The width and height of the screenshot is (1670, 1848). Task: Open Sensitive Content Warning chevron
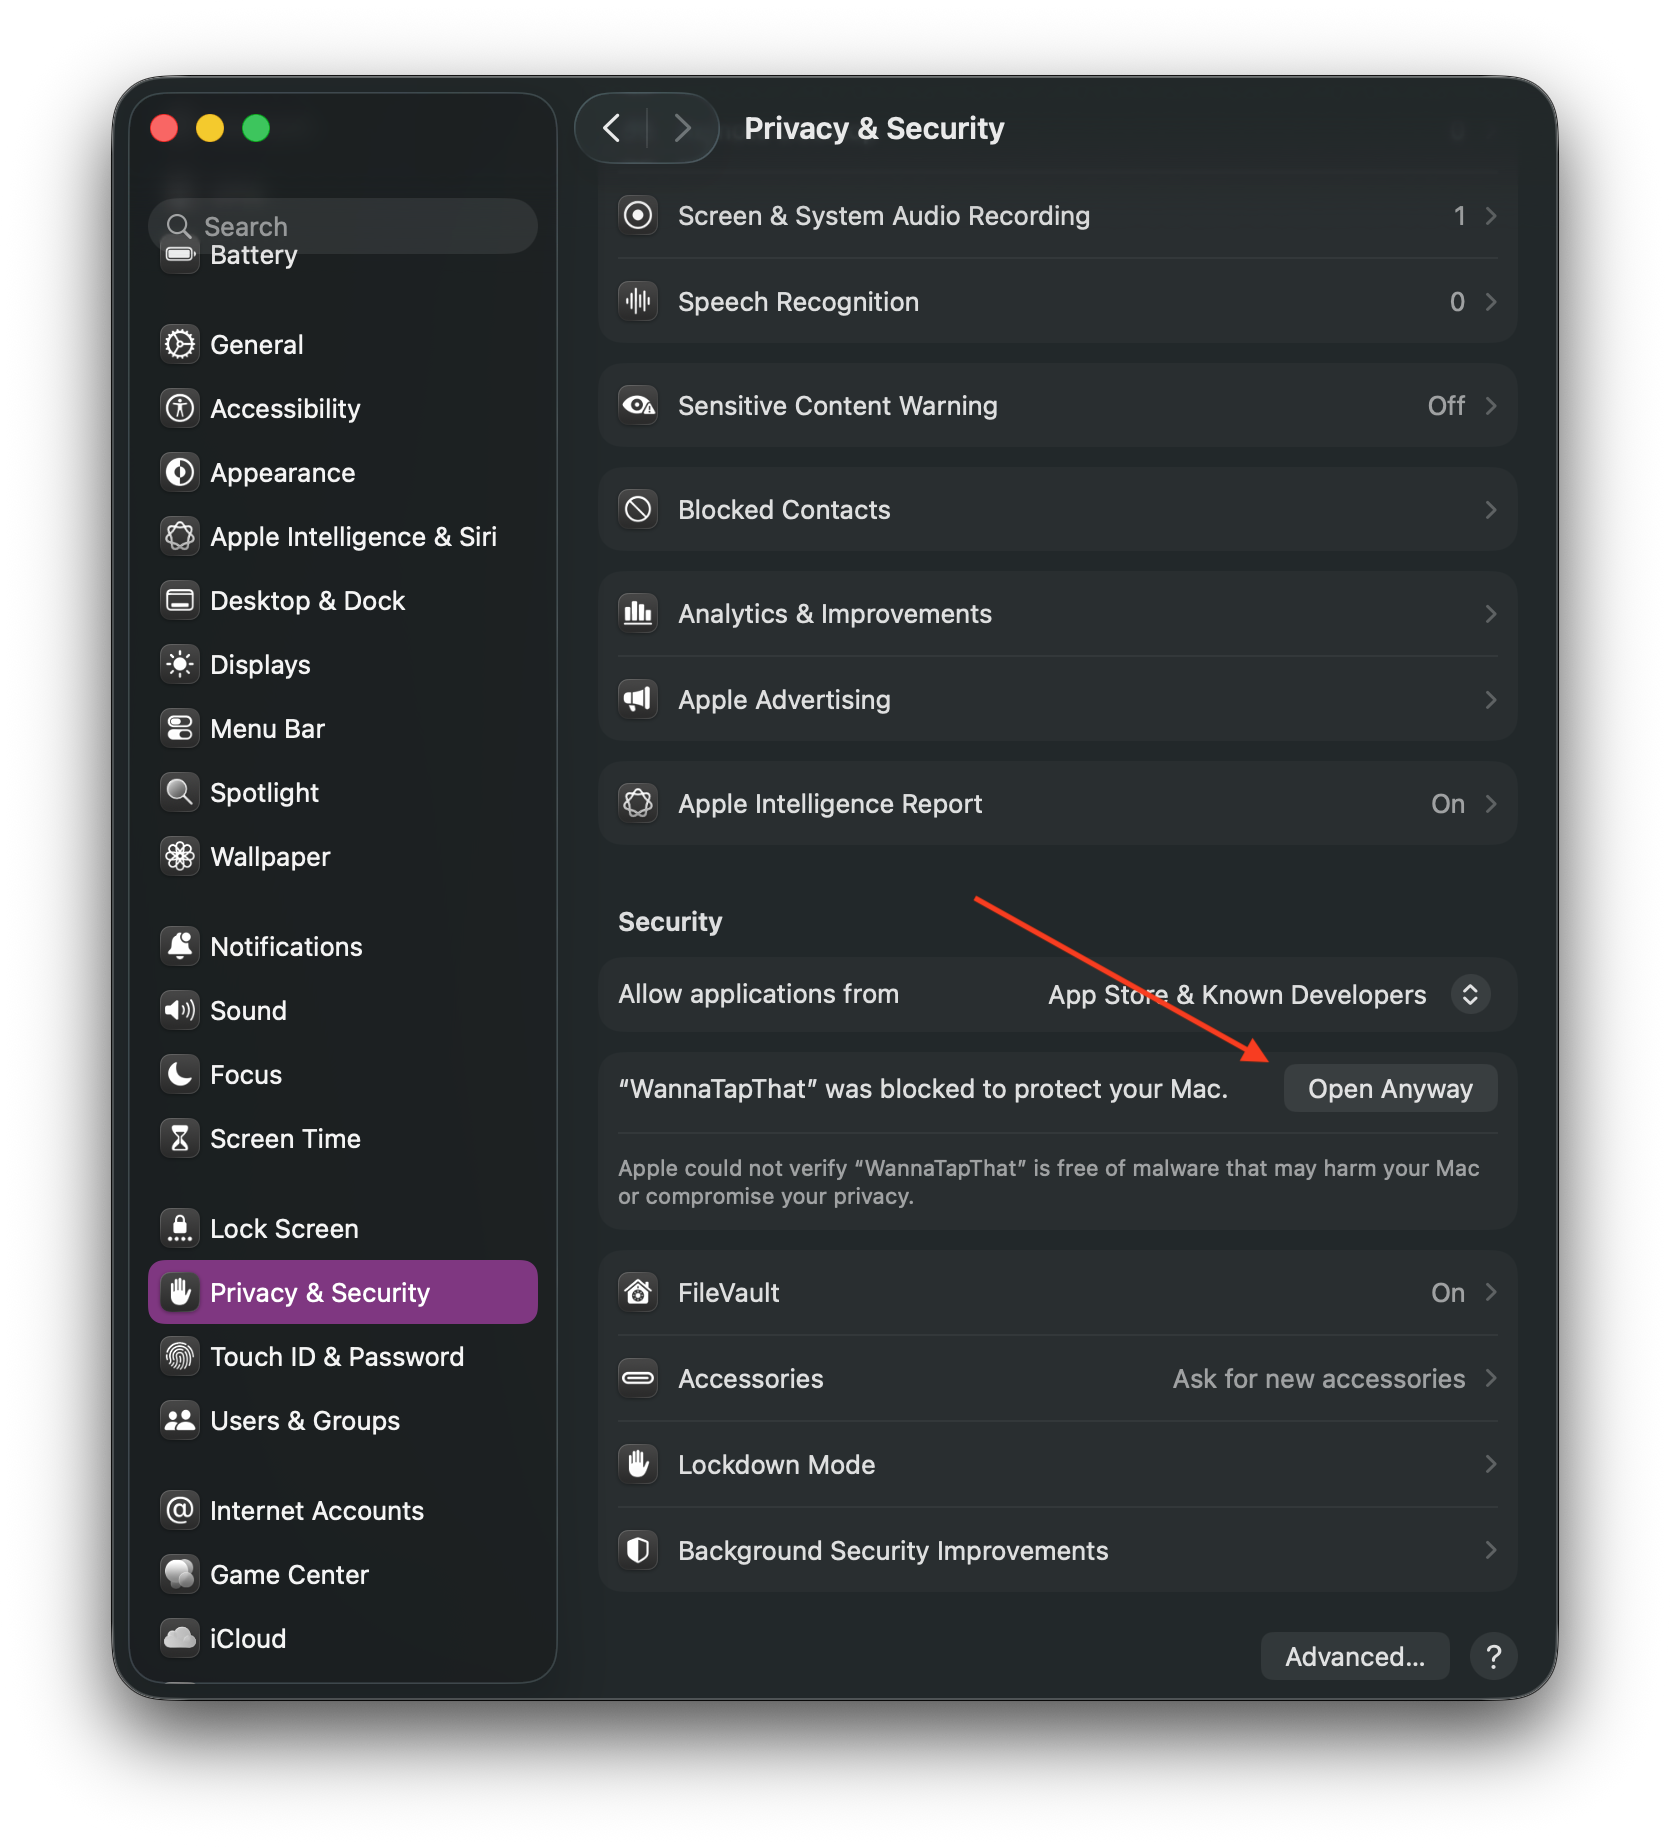tap(1491, 406)
